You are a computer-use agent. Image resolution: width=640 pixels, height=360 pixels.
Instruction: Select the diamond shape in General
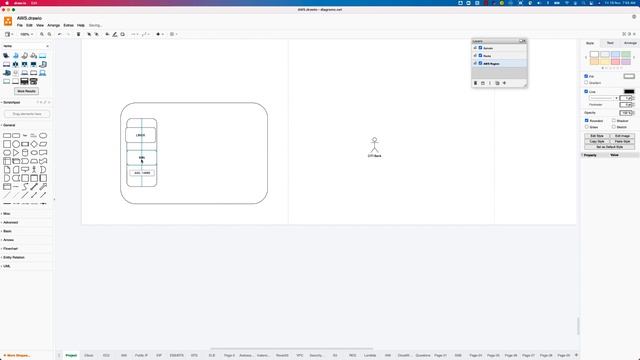(34, 144)
